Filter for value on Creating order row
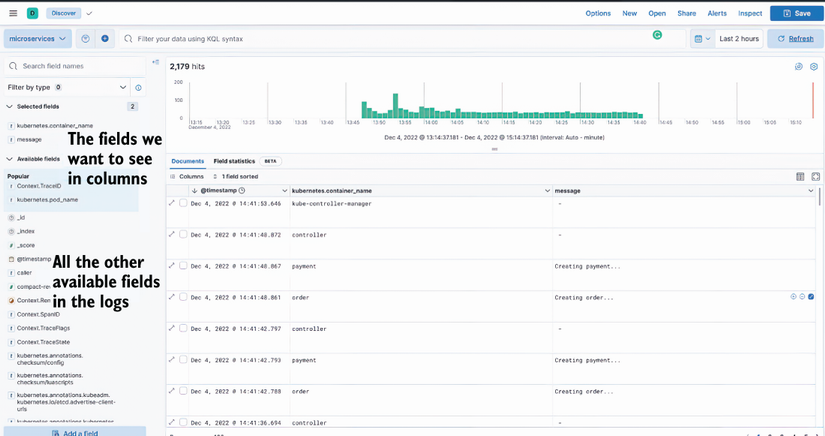This screenshot has height=436, width=825. point(793,297)
